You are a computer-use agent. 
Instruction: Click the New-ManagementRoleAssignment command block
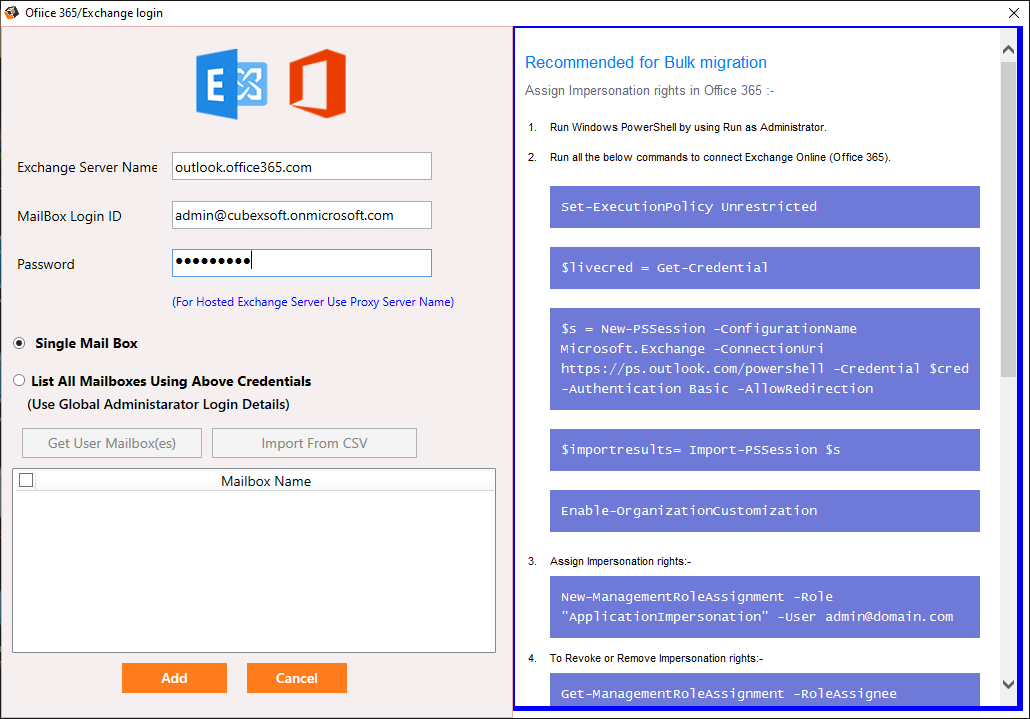(765, 607)
